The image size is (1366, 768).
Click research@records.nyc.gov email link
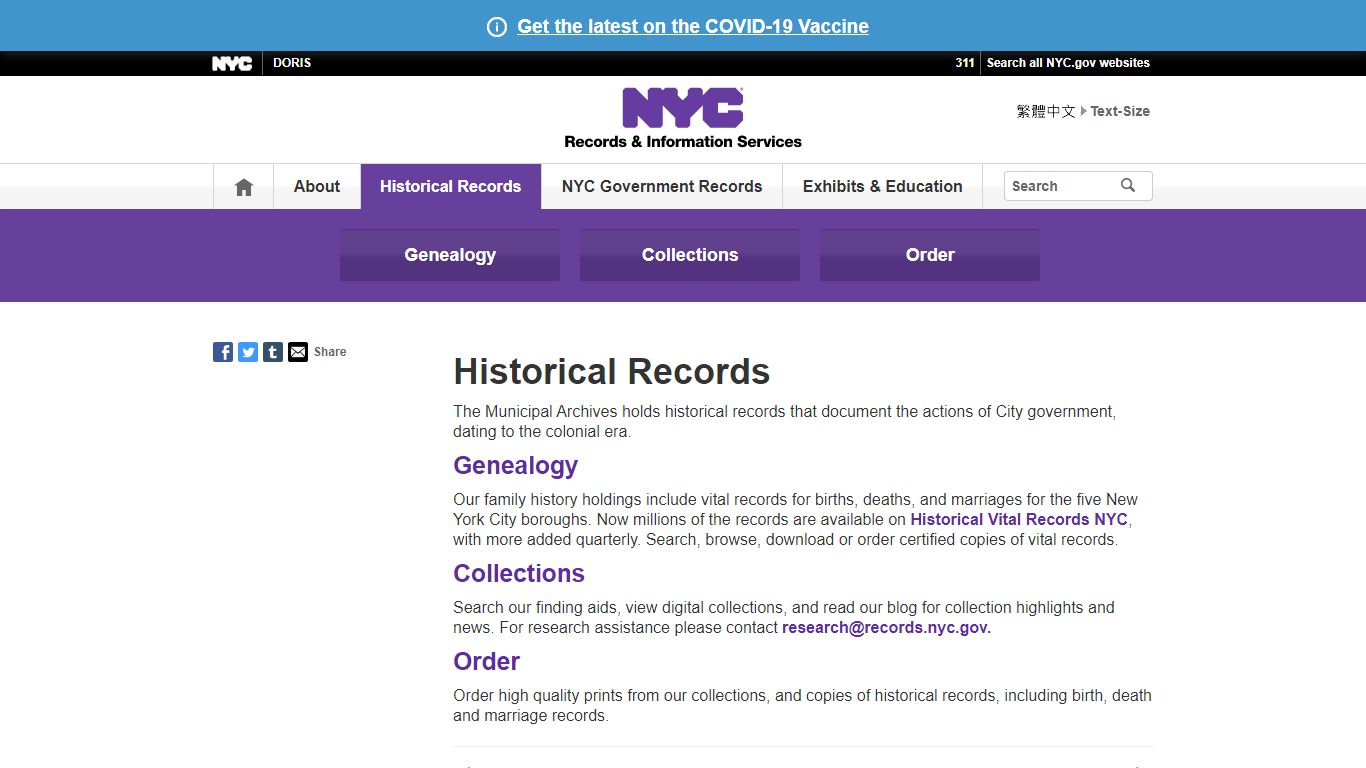886,628
